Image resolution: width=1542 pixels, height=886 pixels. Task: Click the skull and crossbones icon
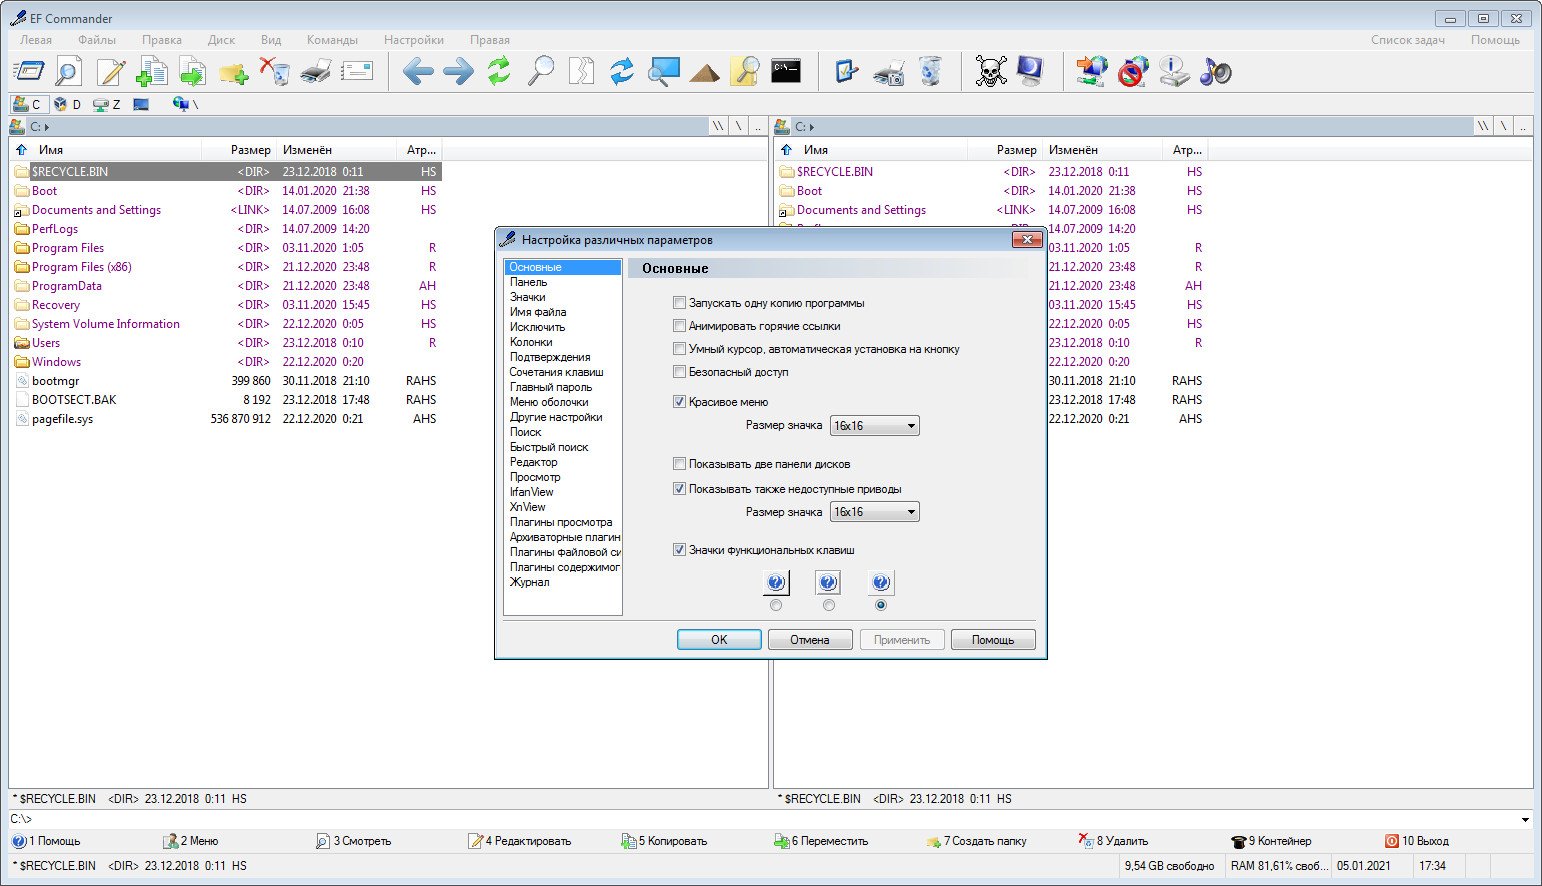(990, 71)
